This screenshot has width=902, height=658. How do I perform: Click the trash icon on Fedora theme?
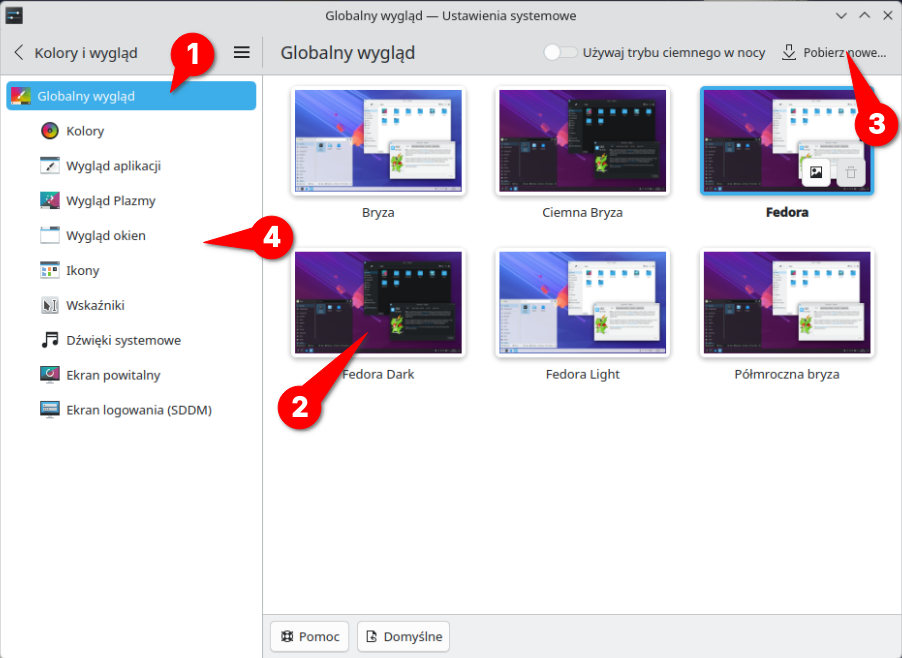[850, 172]
